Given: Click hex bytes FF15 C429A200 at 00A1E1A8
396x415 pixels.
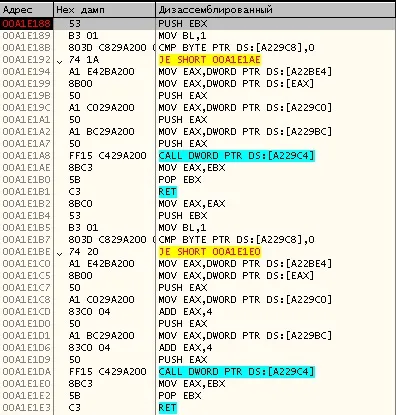Looking at the screenshot, I should click(107, 156).
